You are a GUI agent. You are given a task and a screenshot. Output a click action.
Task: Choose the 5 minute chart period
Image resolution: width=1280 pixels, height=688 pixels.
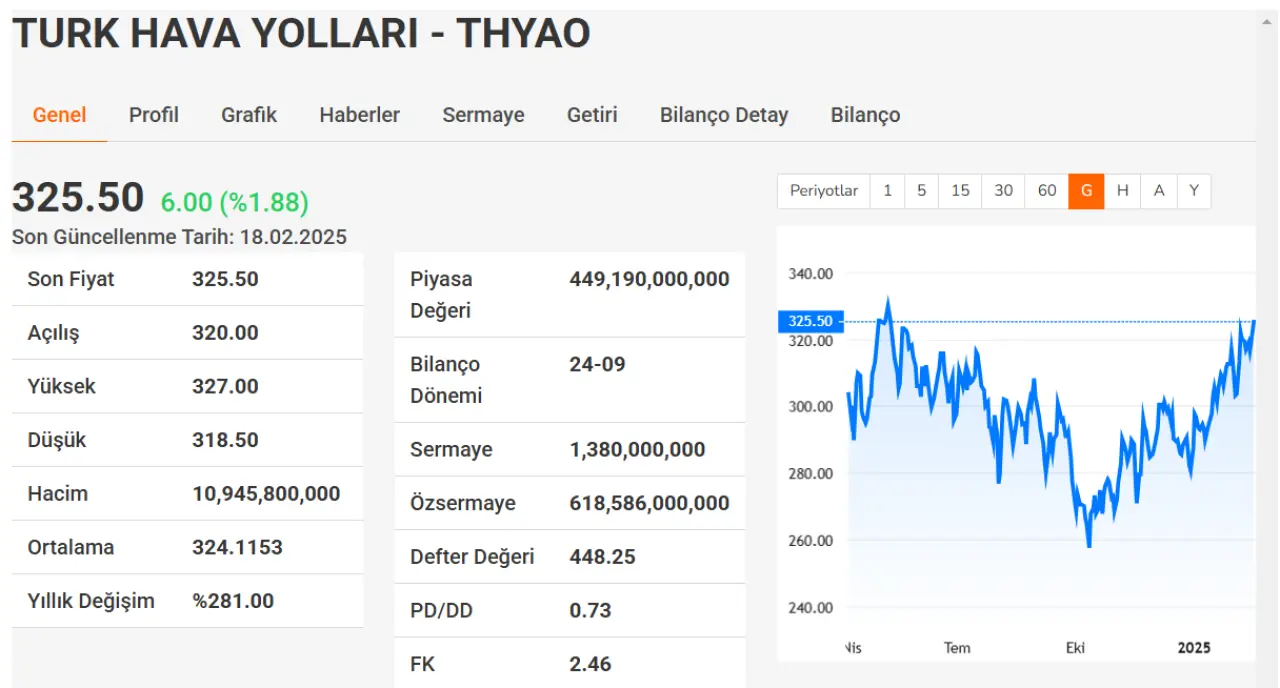[921, 191]
